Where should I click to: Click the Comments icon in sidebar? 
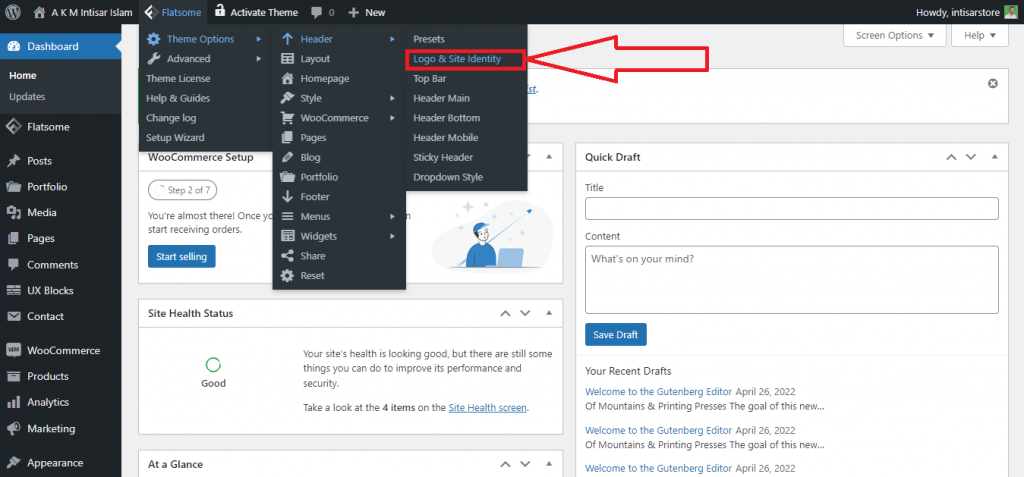tap(14, 265)
